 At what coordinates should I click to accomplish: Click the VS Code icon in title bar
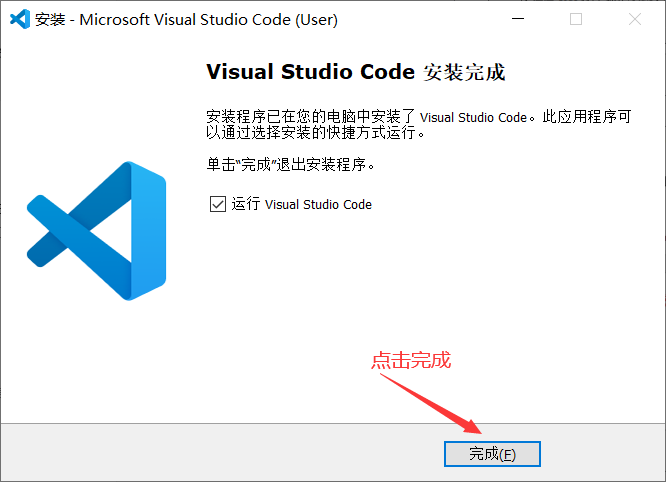click(17, 20)
